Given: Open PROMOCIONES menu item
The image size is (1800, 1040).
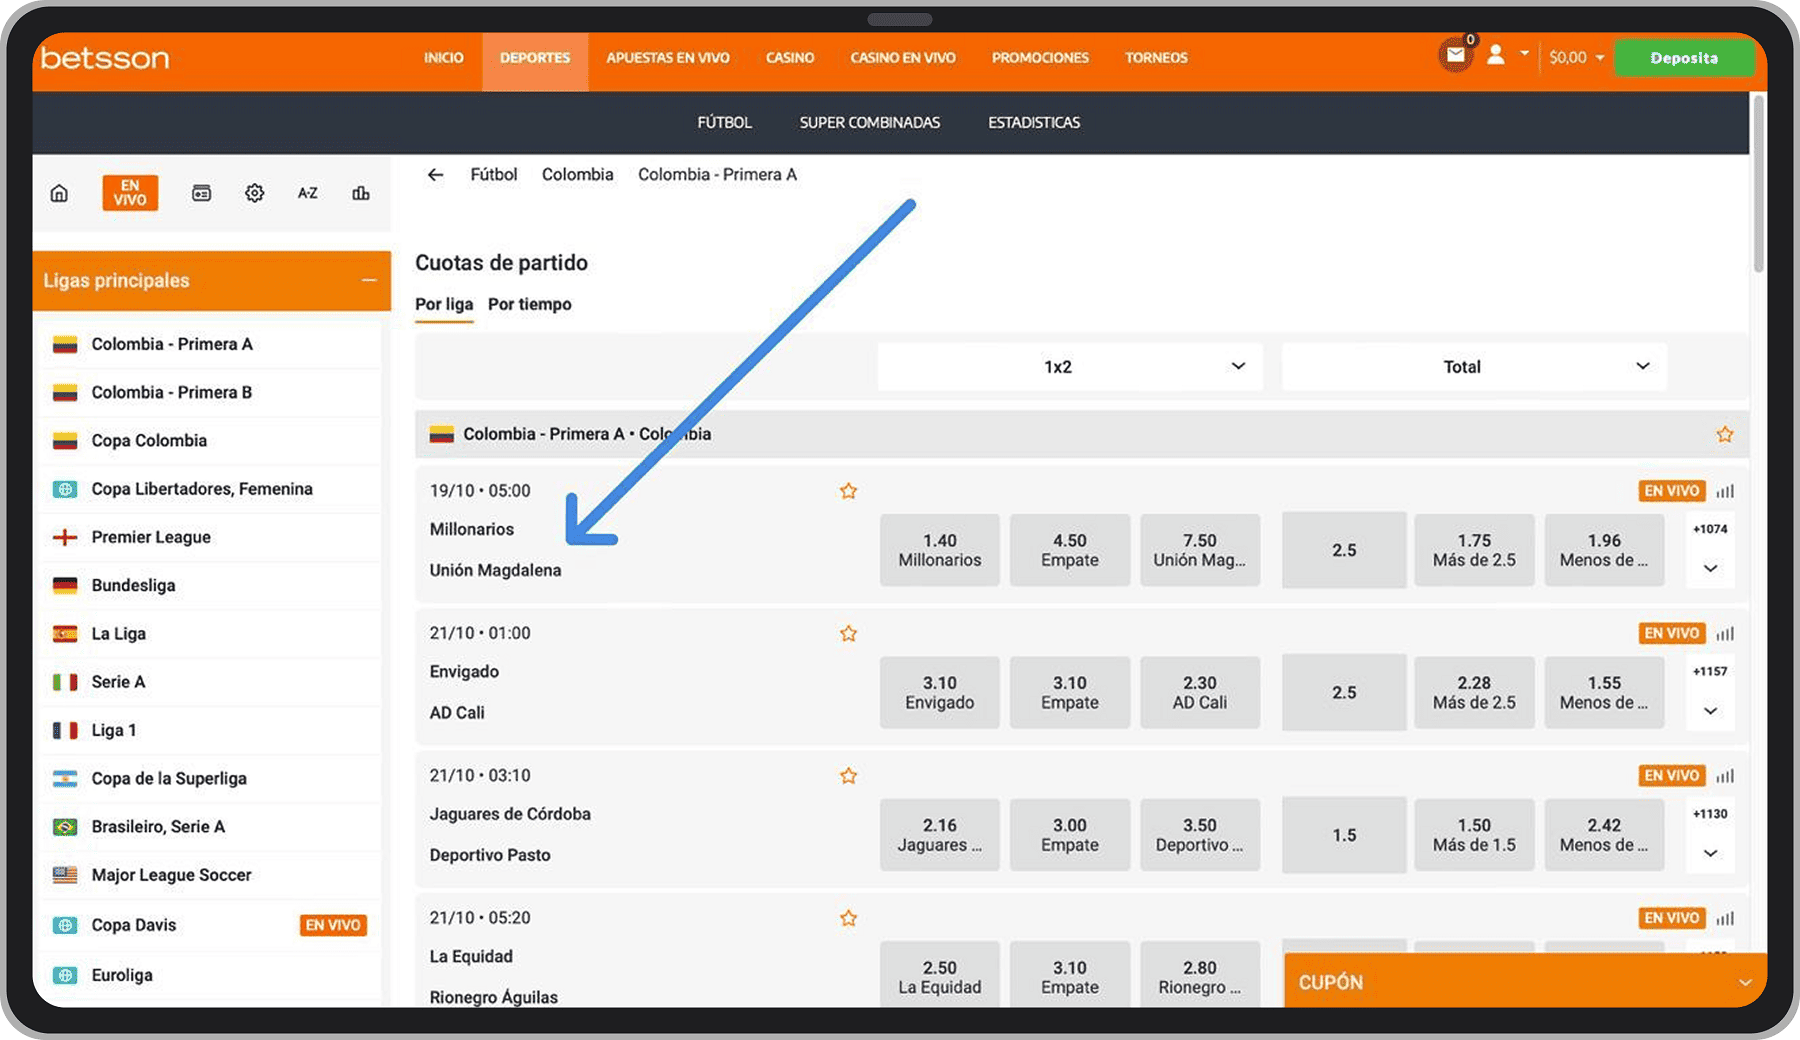Looking at the screenshot, I should point(1040,58).
